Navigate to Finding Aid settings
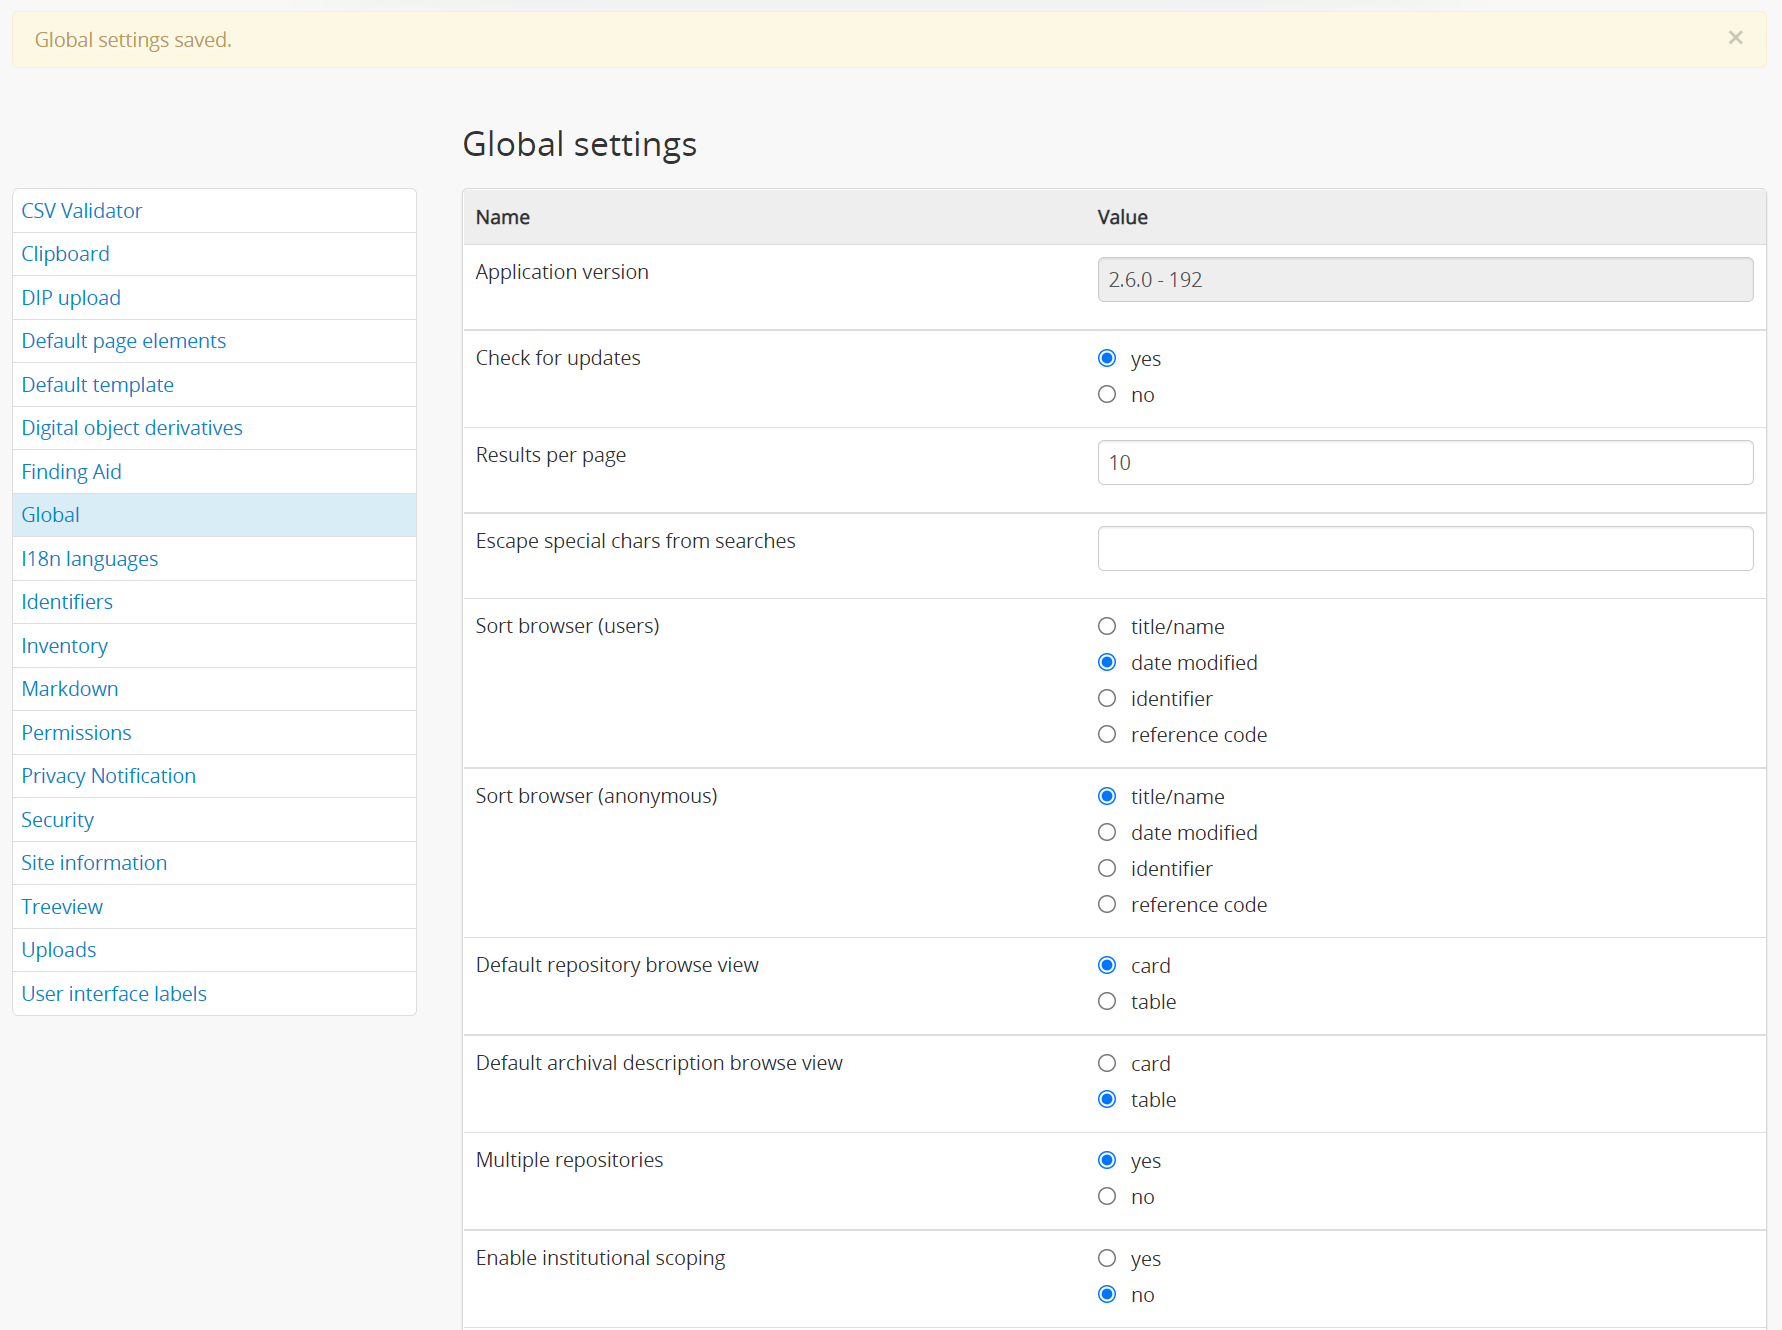Viewport: 1782px width, 1330px height. pyautogui.click(x=72, y=472)
